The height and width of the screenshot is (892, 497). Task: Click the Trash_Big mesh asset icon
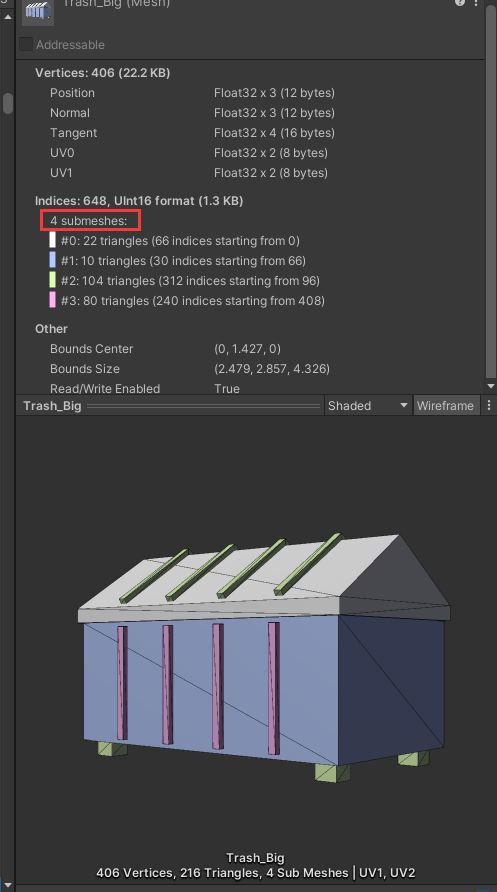(x=38, y=11)
